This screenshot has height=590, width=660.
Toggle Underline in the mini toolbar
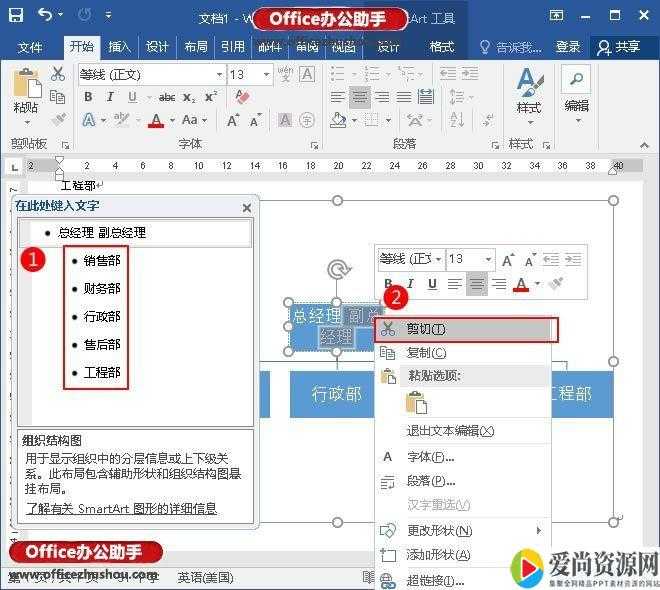point(432,284)
